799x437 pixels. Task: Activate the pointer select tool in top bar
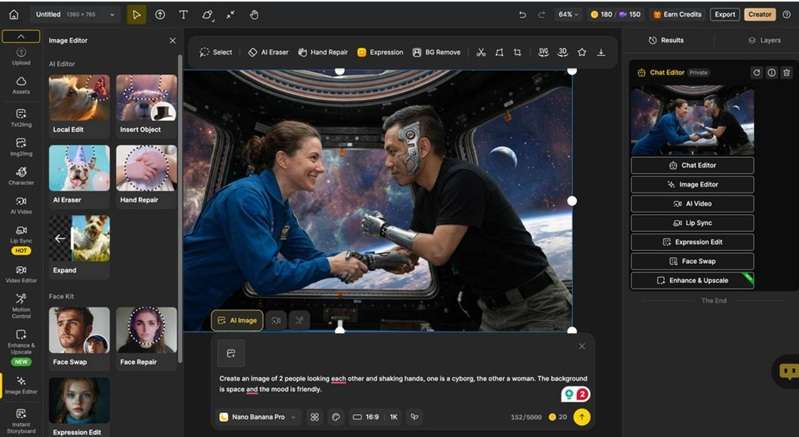tap(136, 15)
